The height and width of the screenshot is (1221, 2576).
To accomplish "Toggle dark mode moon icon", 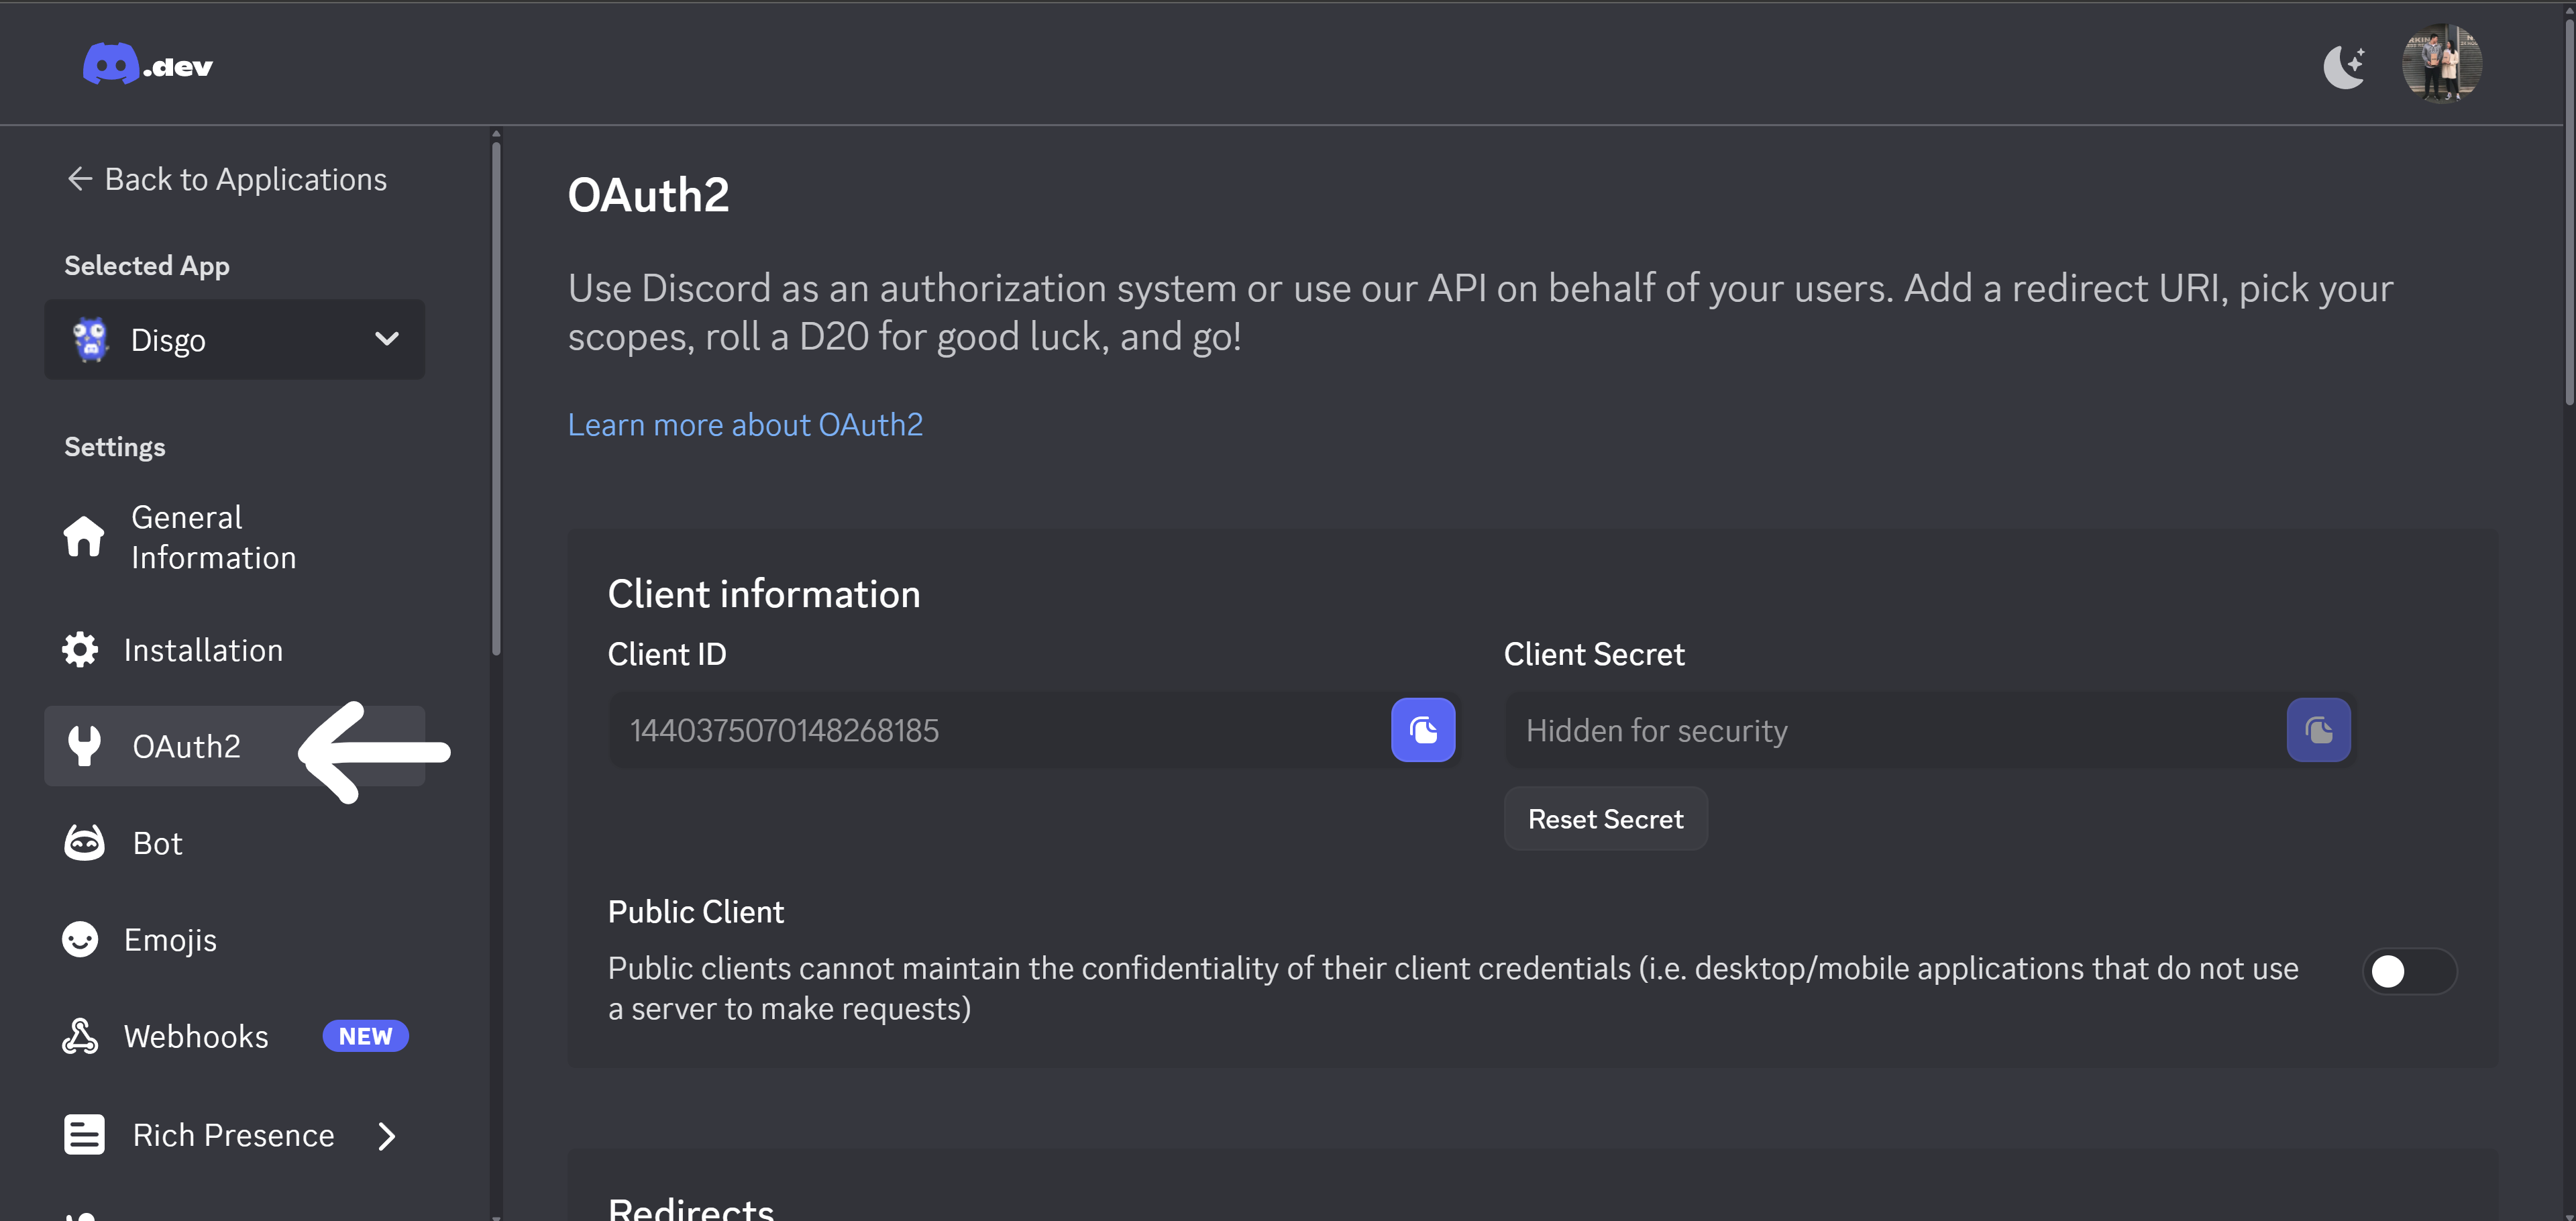I will [x=2344, y=66].
